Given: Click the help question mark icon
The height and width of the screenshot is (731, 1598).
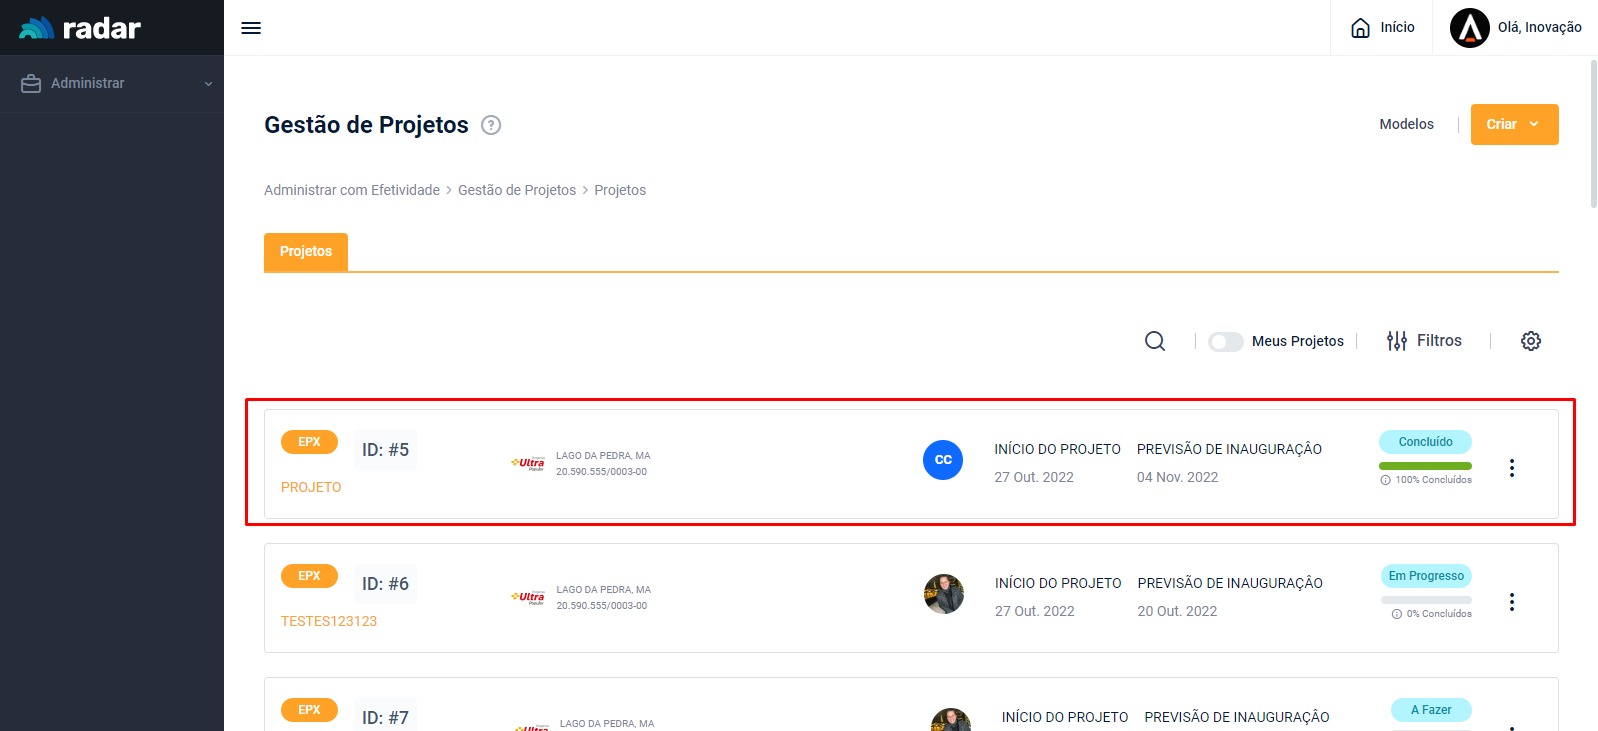Looking at the screenshot, I should (491, 125).
